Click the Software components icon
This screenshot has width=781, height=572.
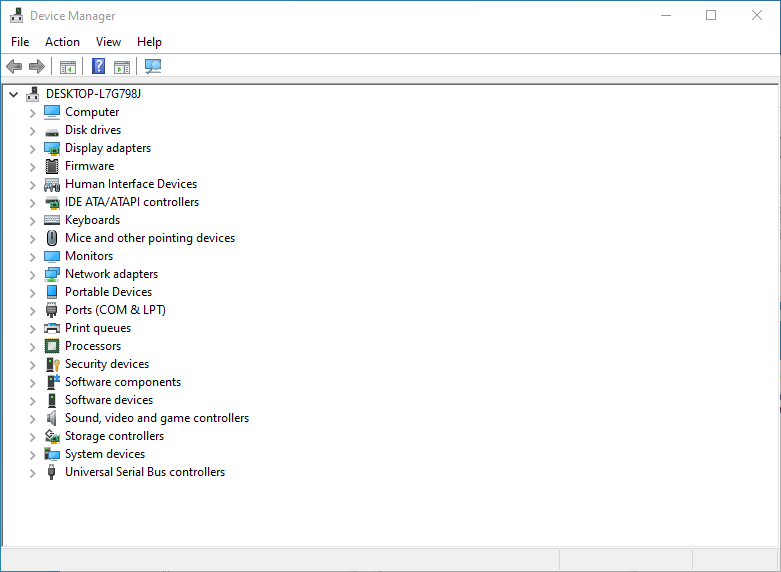[52, 382]
